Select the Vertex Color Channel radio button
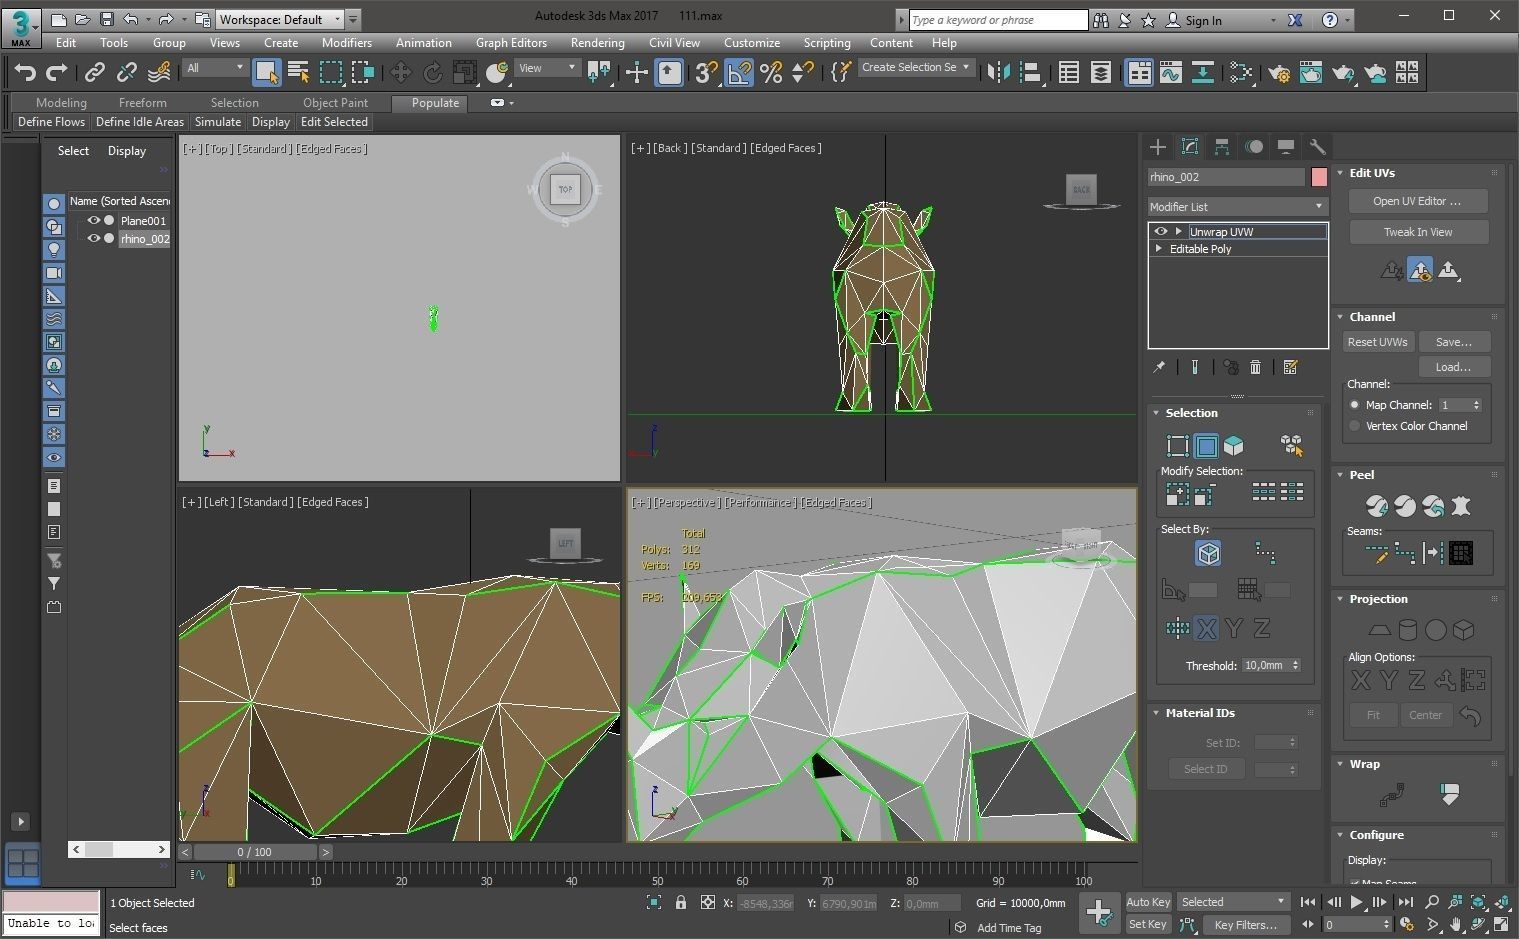This screenshot has width=1519, height=939. coord(1355,426)
